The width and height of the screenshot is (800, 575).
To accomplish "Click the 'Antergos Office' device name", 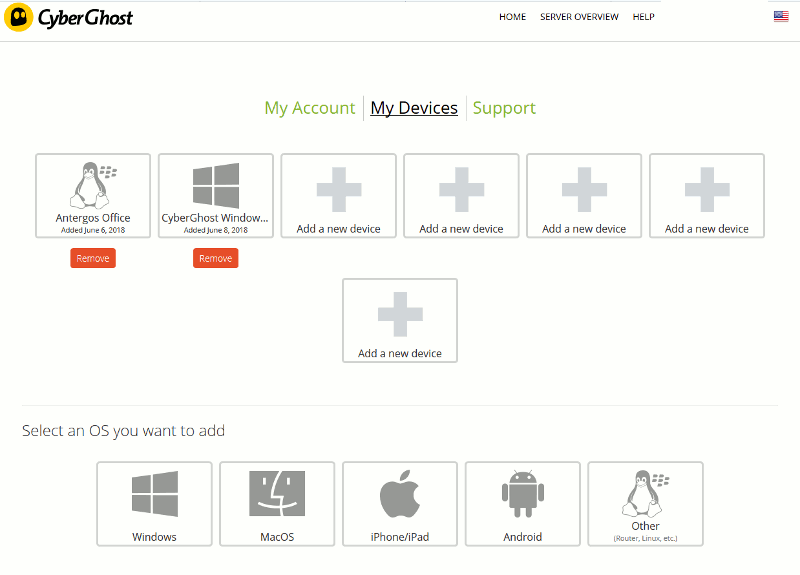I will [x=93, y=218].
